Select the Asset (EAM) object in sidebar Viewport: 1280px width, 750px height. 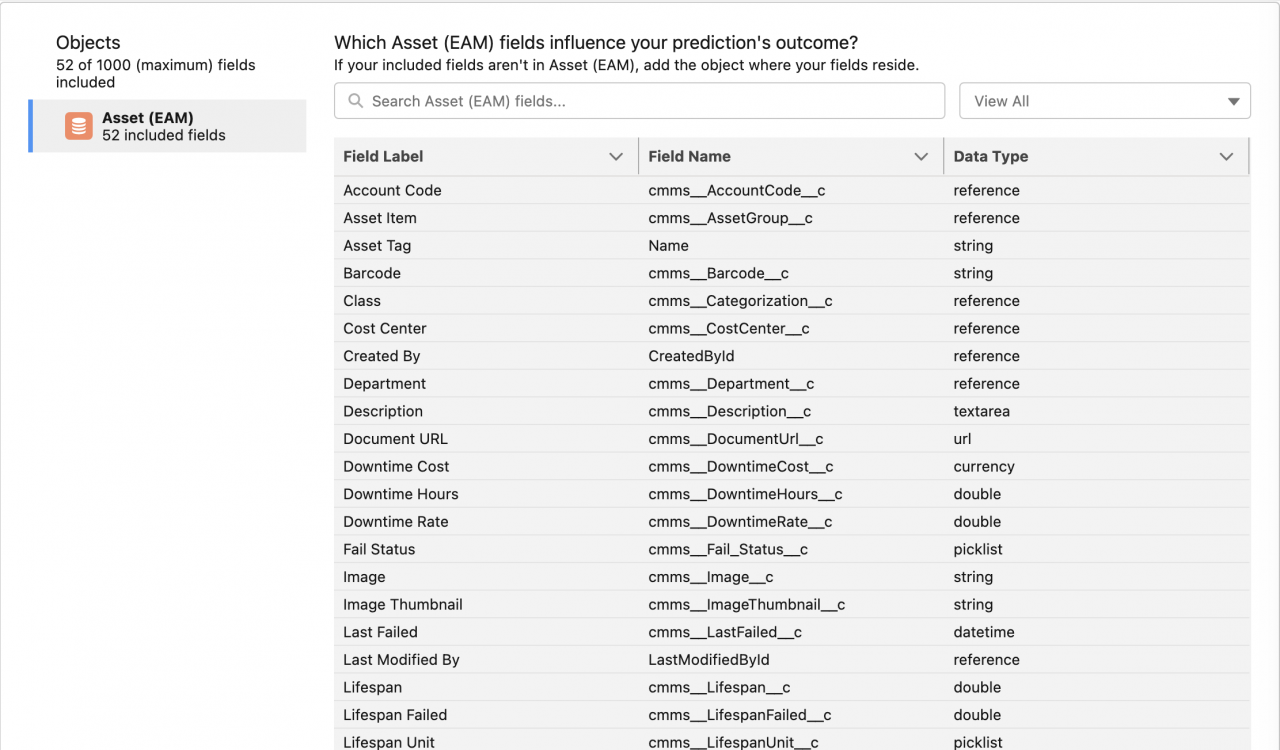pos(168,126)
